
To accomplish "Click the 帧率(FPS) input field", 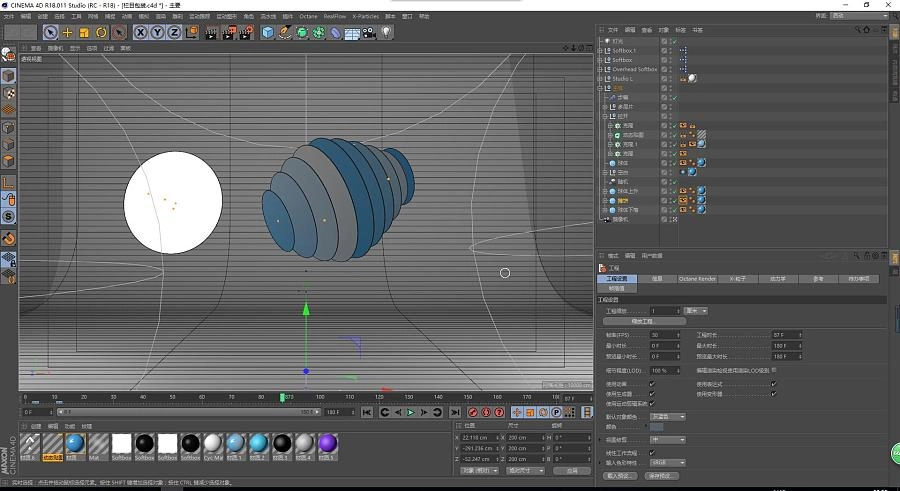I will tap(662, 334).
